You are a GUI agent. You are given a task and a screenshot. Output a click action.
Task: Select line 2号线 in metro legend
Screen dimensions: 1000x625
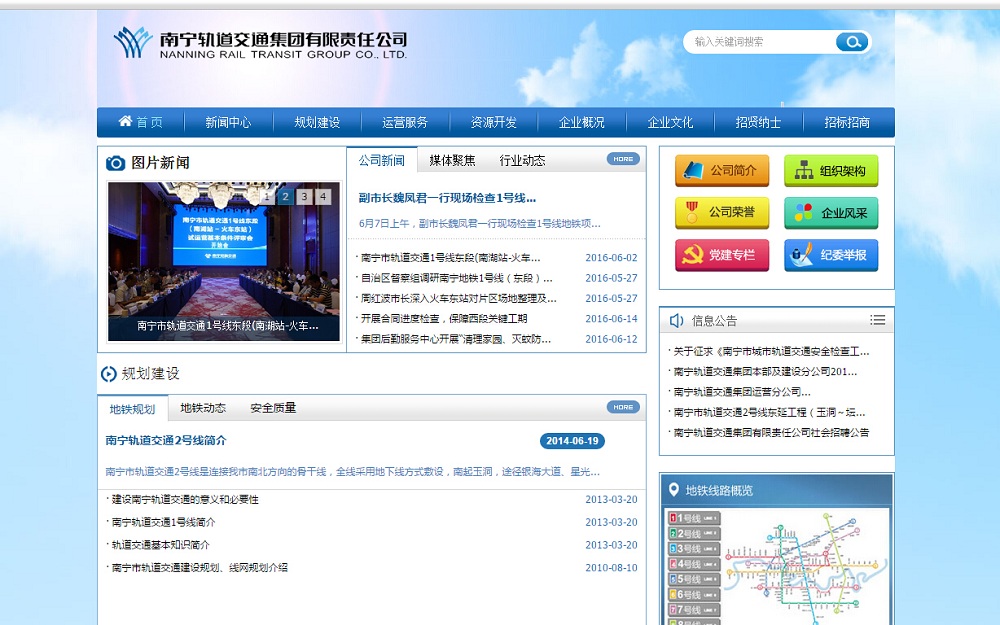(694, 533)
